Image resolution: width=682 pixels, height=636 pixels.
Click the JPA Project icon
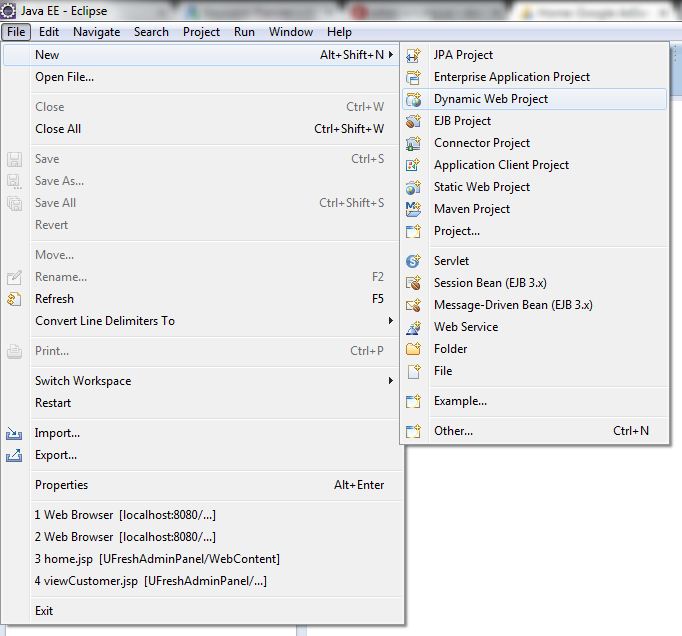click(413, 55)
